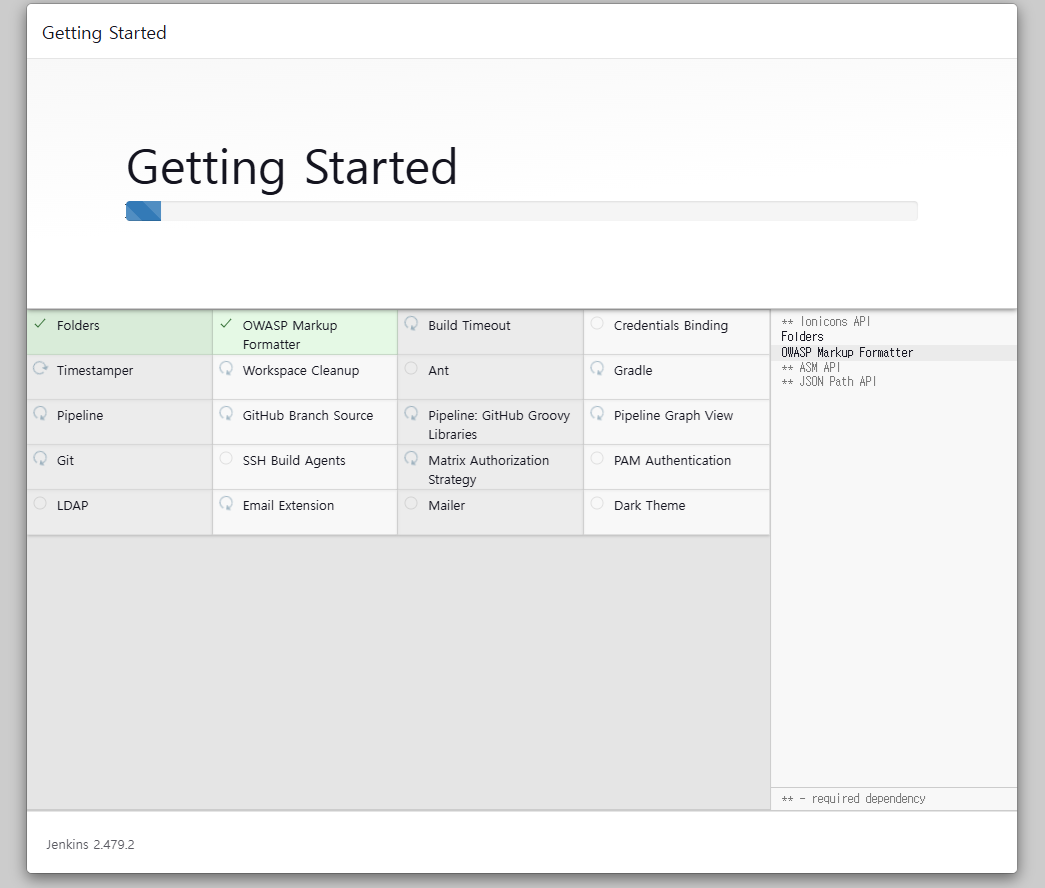This screenshot has width=1045, height=888.
Task: Select the Ant plugin label
Action: (439, 370)
